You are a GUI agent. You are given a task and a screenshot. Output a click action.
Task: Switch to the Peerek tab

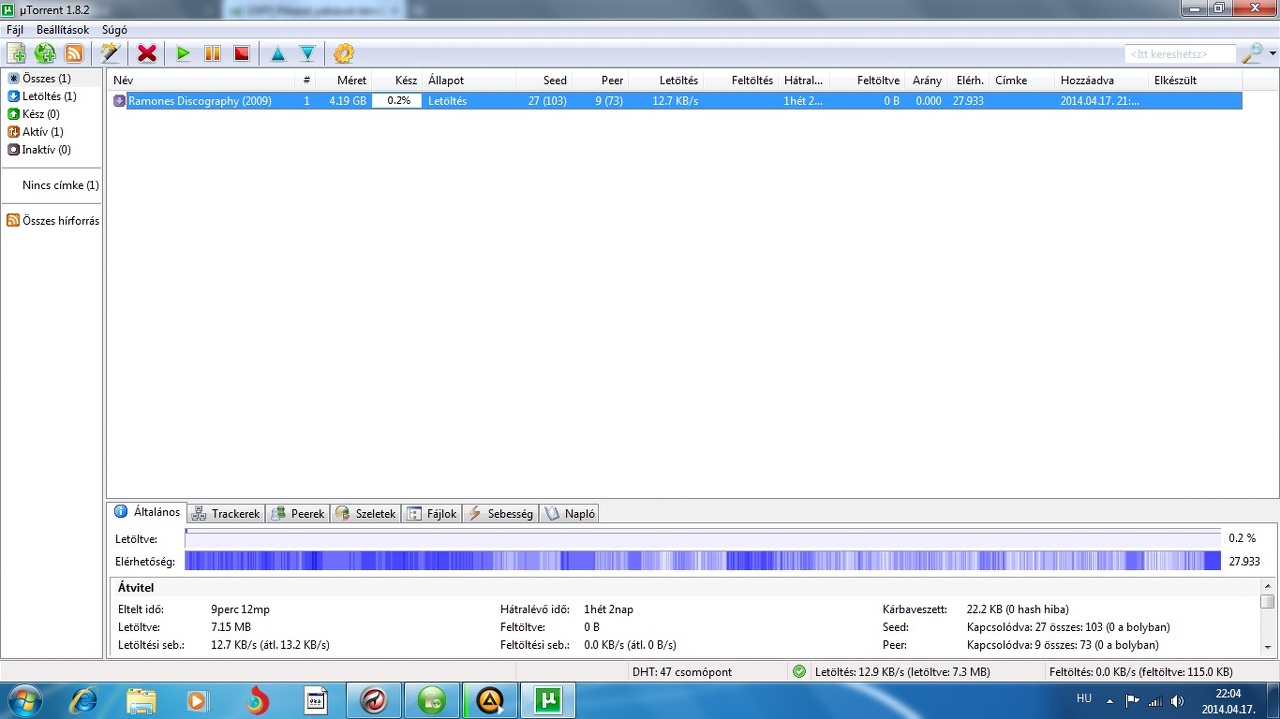(298, 514)
